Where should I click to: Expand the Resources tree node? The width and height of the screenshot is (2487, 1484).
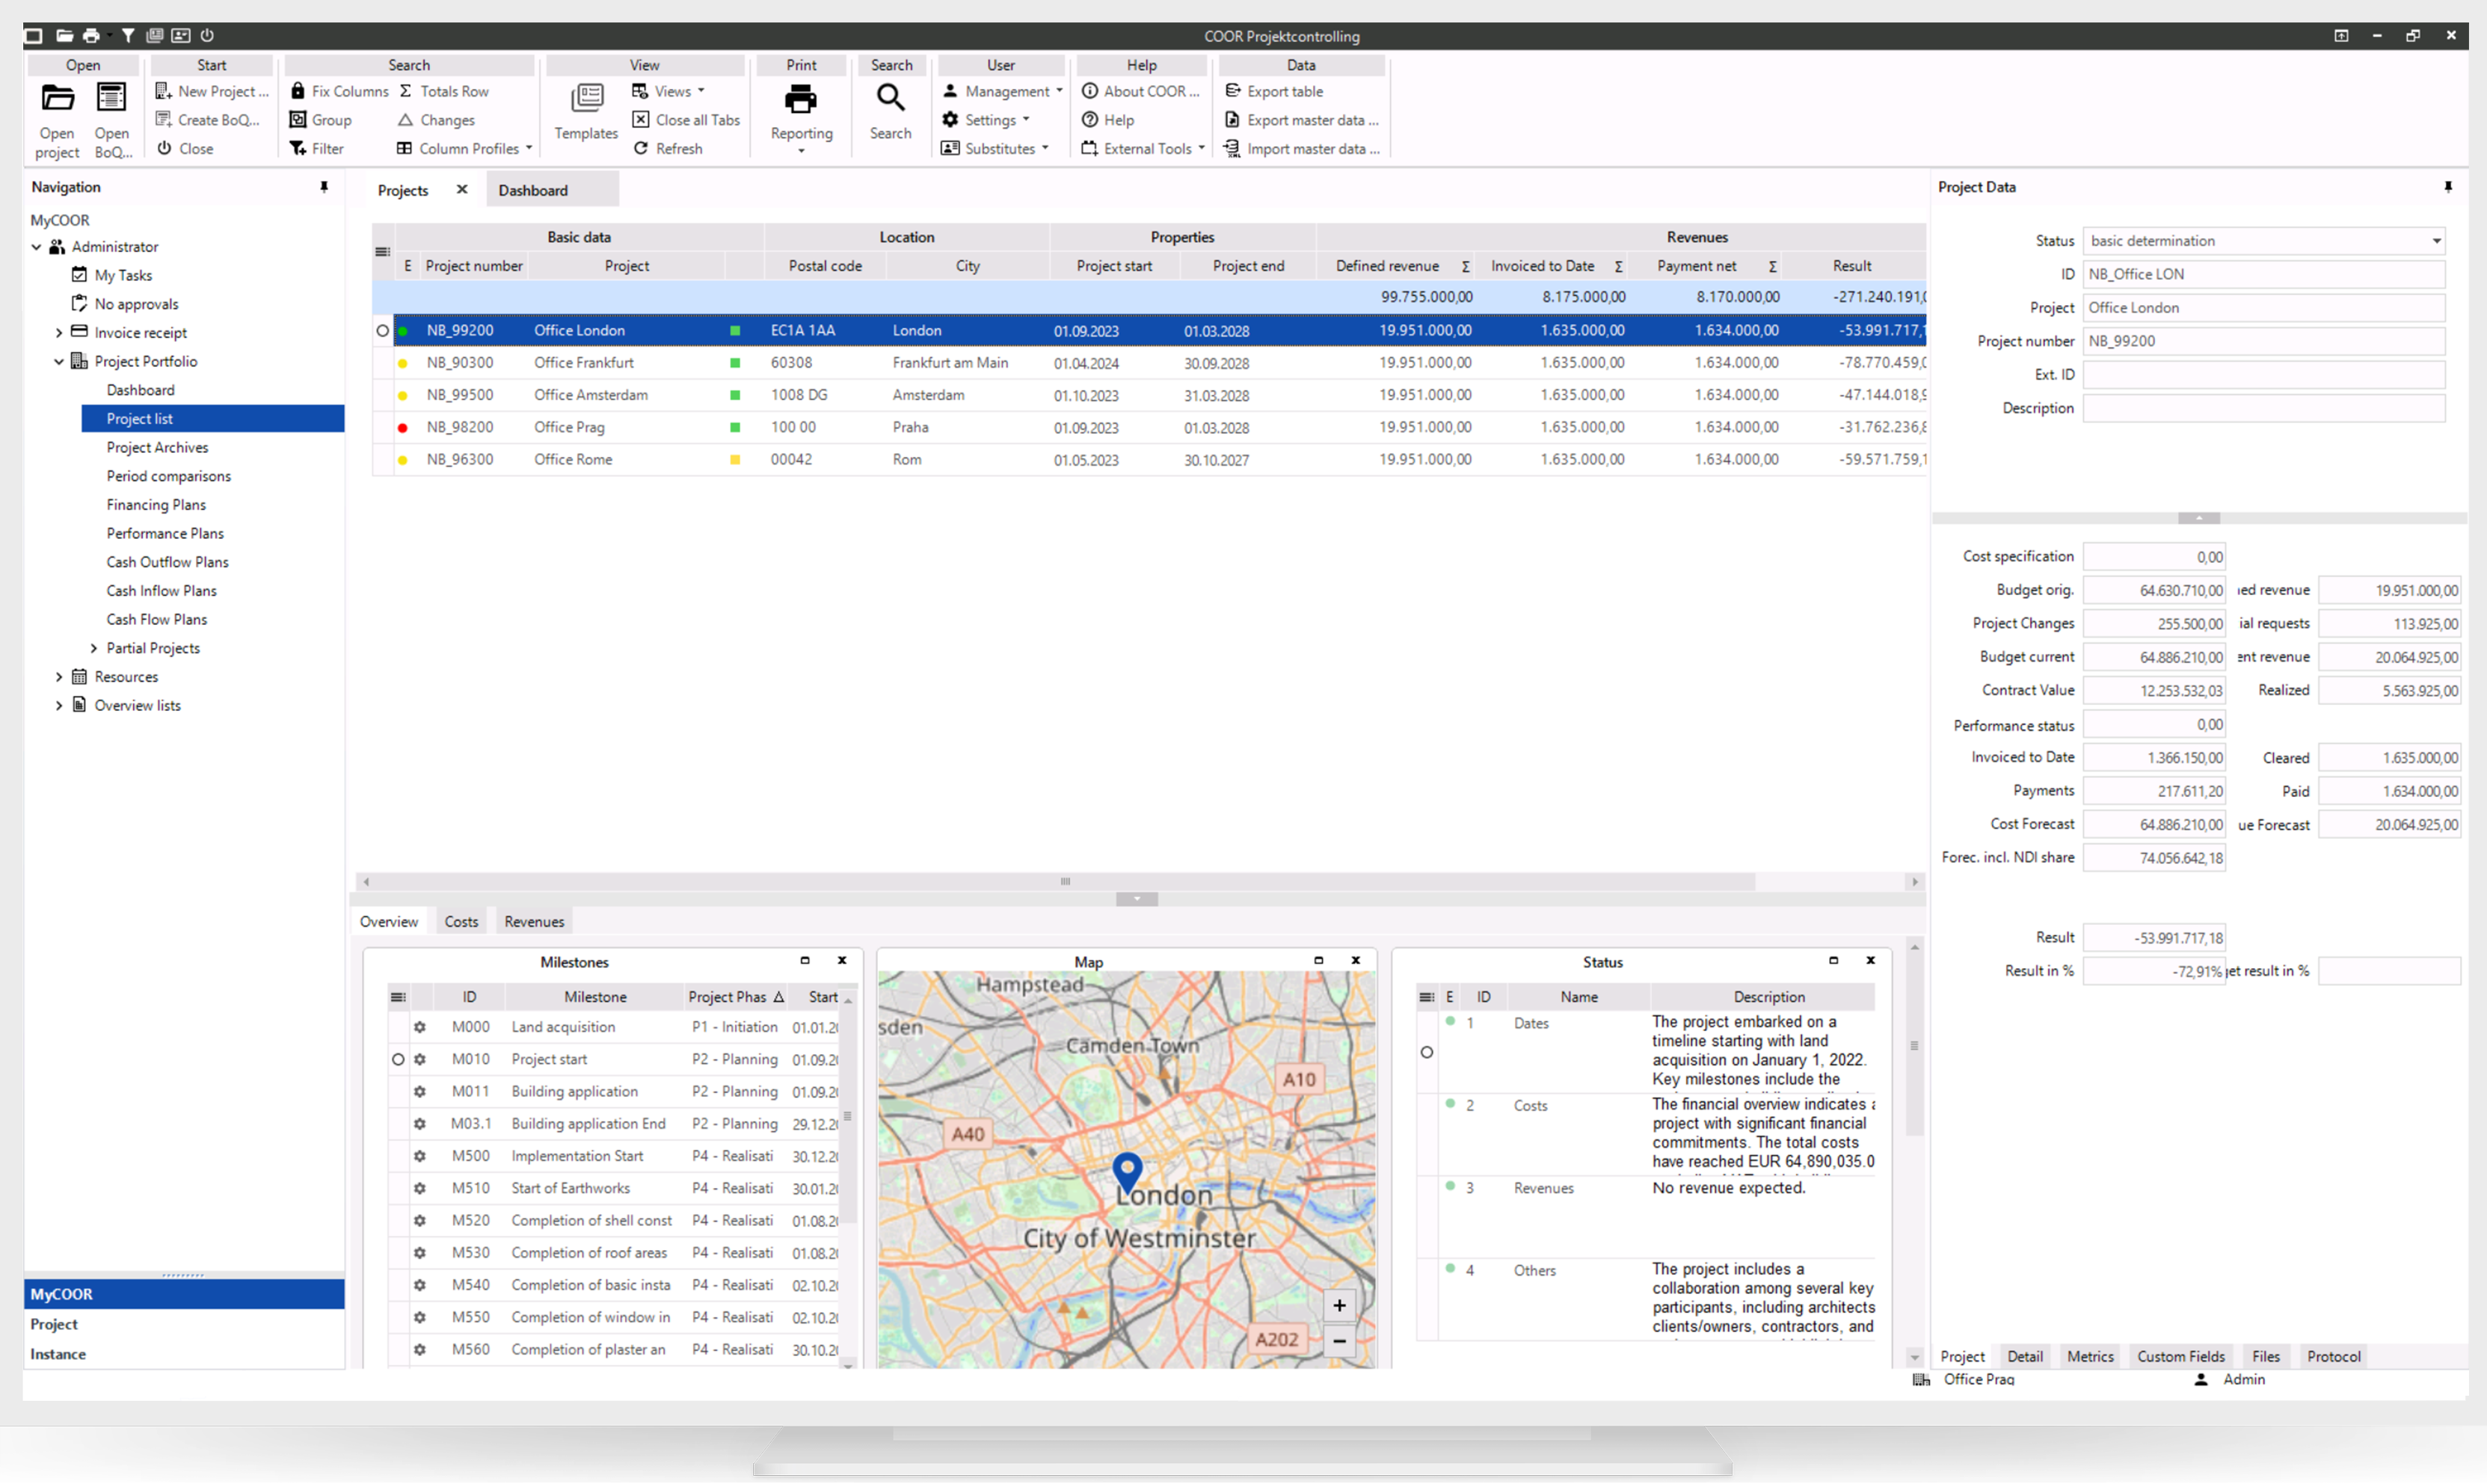point(59,677)
